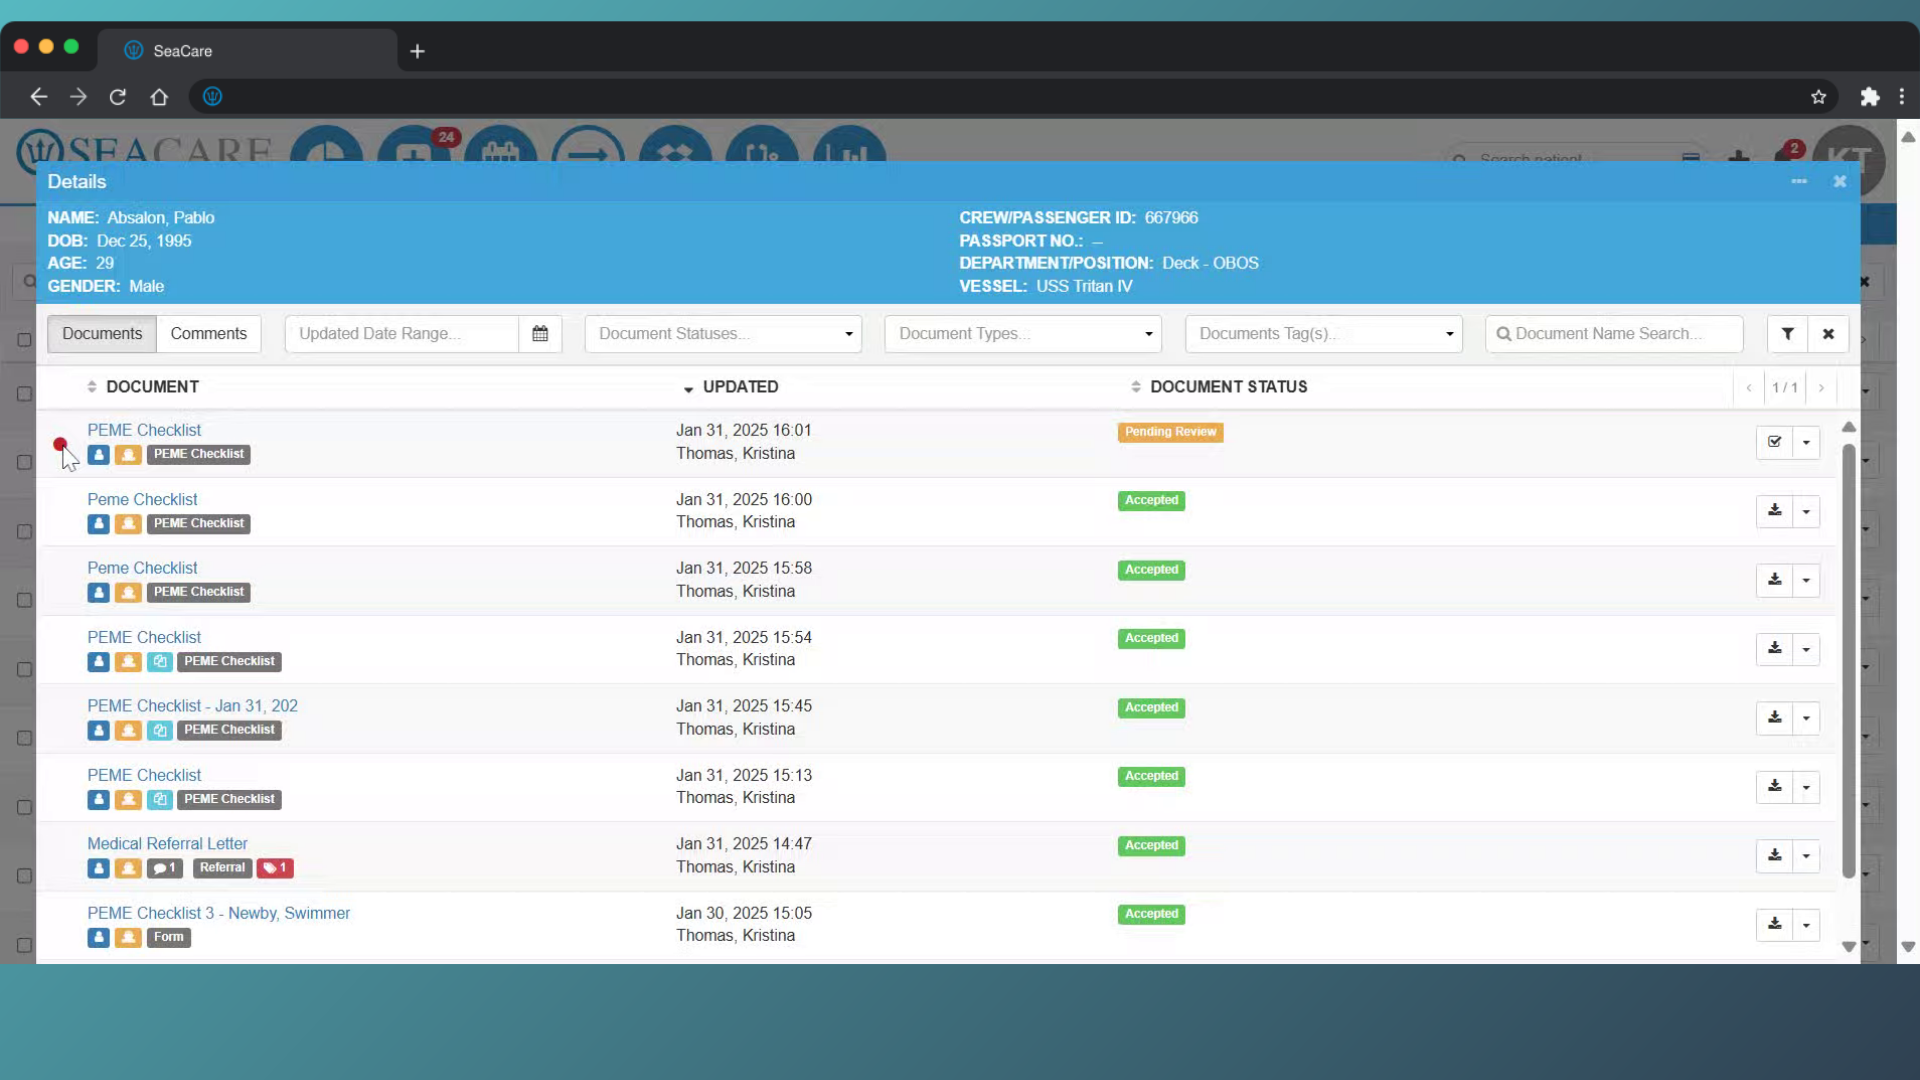The image size is (1920, 1080).
Task: Open PEME Checklist - Jan 31, 202 link
Action: click(192, 706)
